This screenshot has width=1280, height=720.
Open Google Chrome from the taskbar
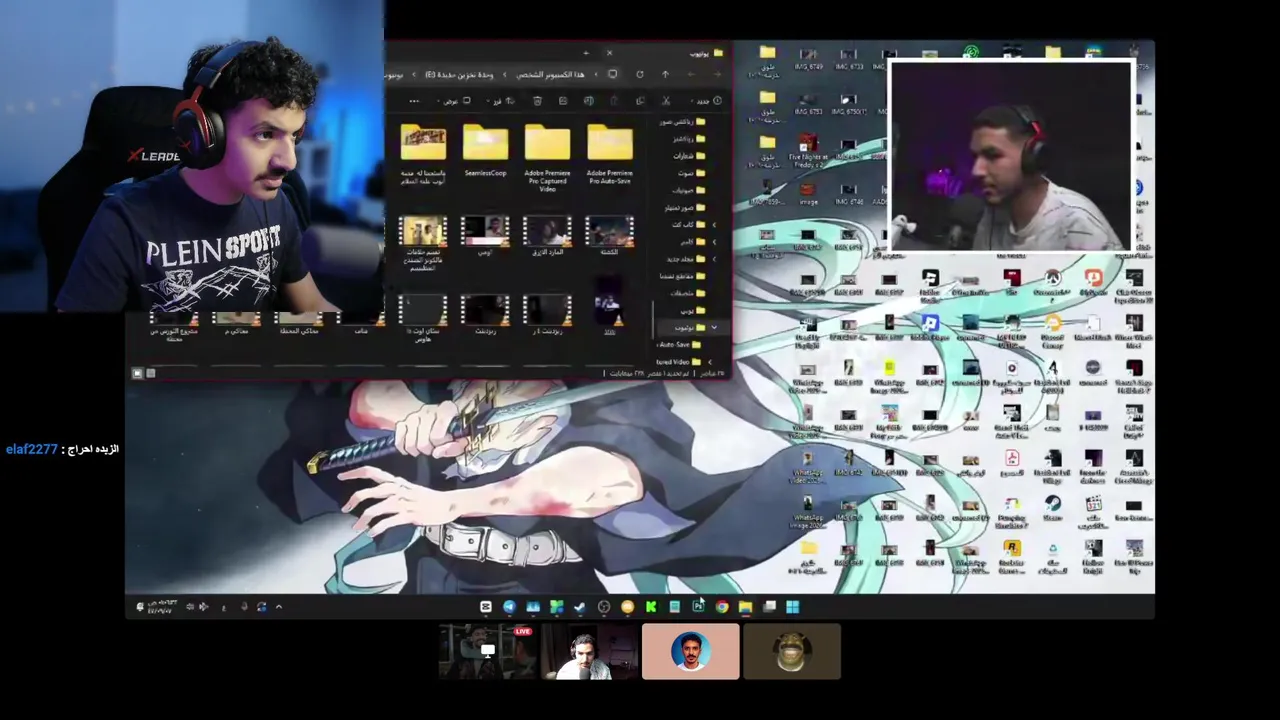point(722,607)
